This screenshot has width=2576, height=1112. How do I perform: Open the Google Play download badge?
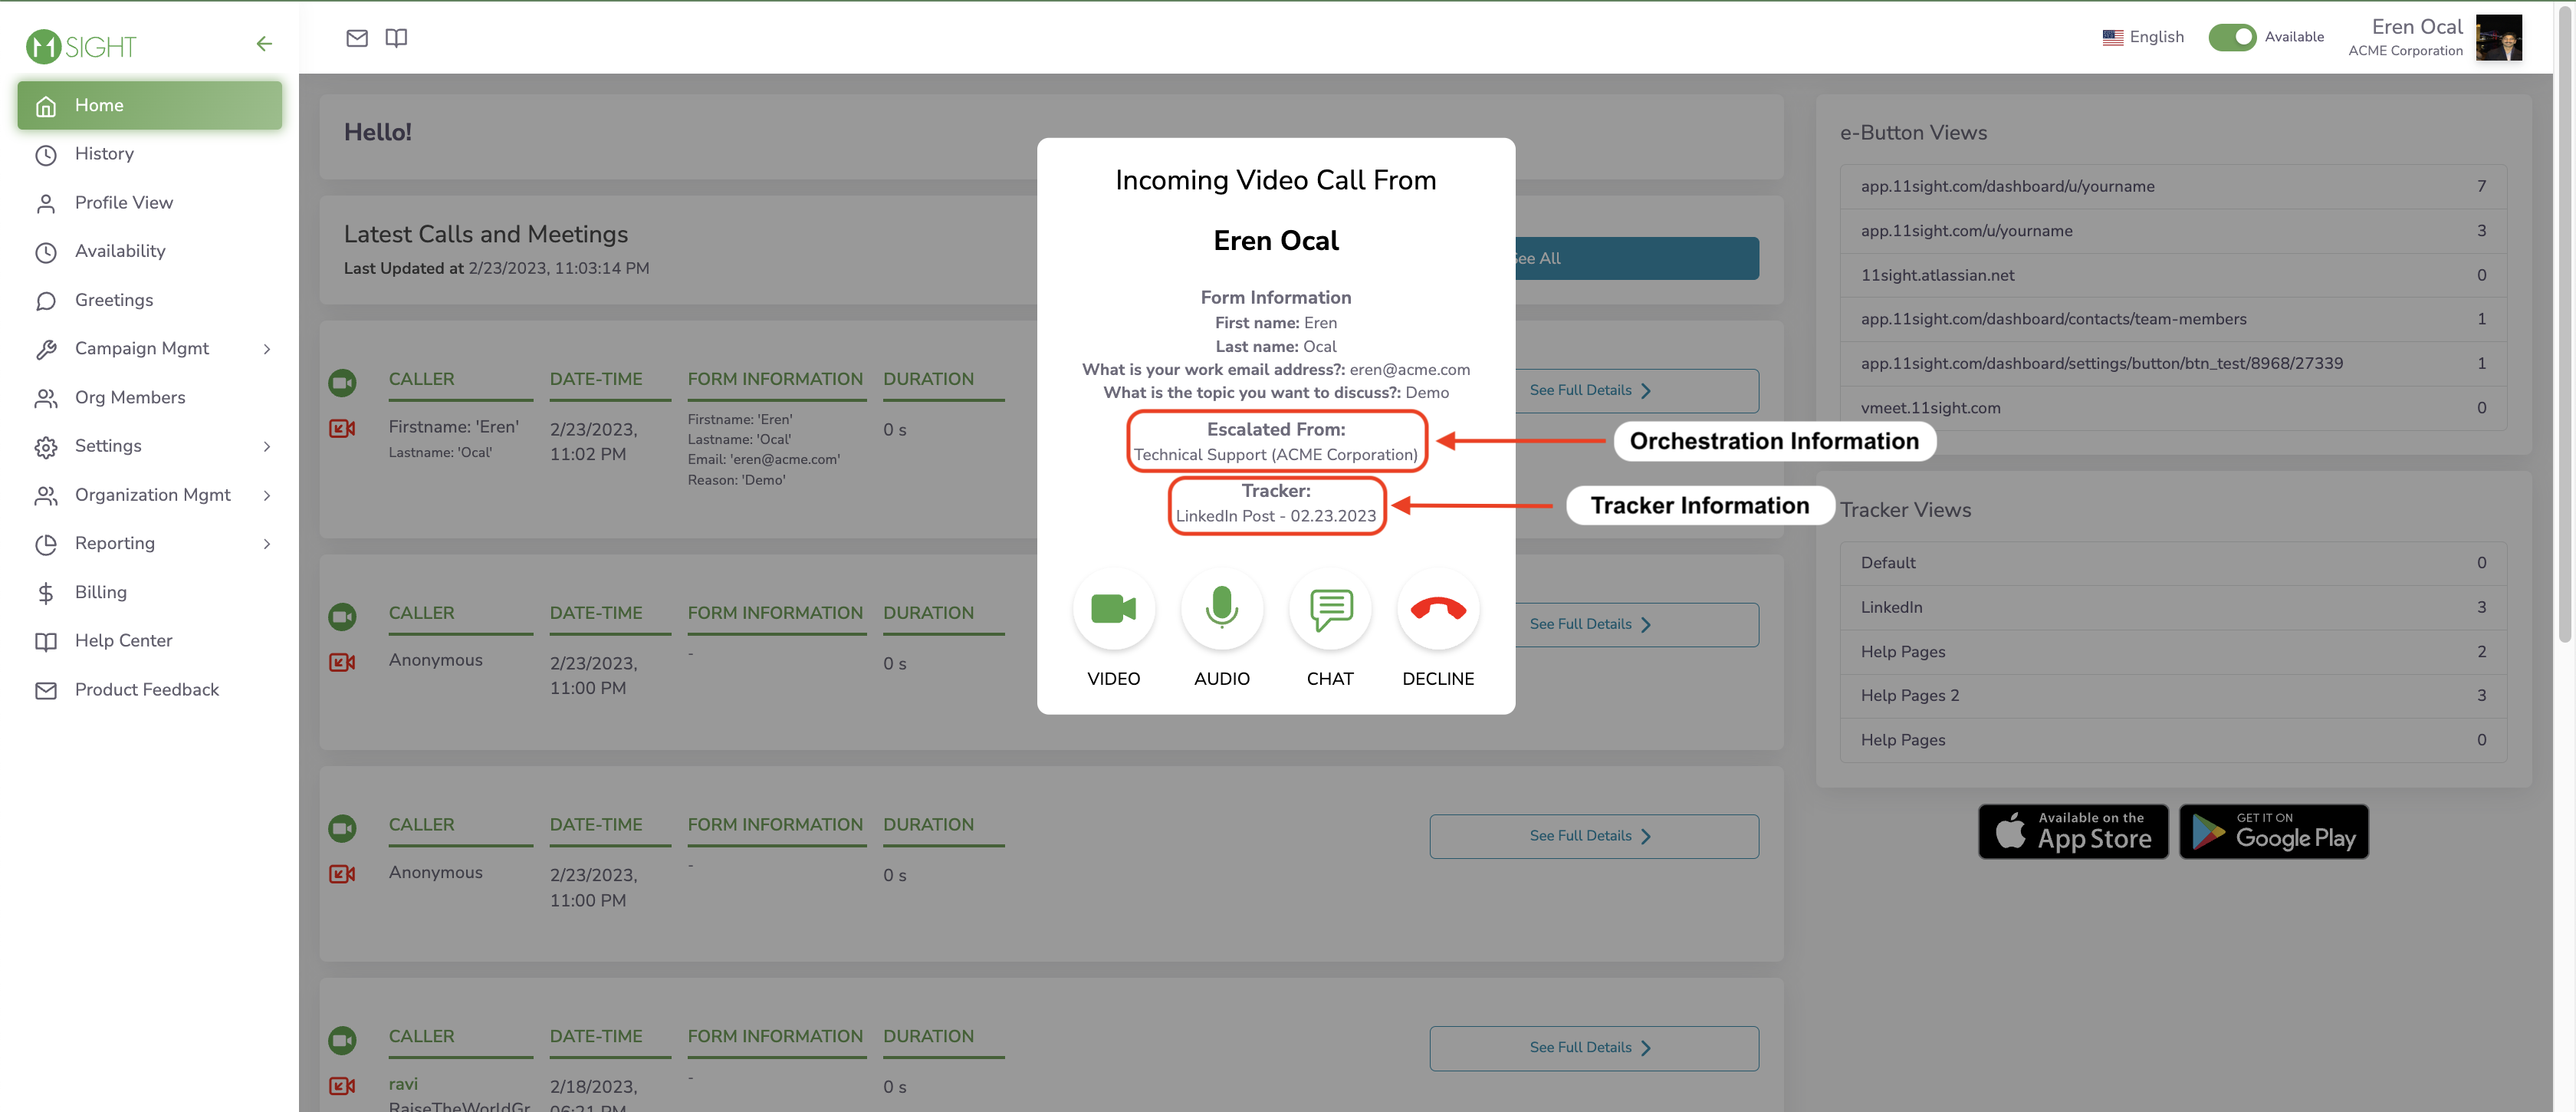pos(2274,832)
